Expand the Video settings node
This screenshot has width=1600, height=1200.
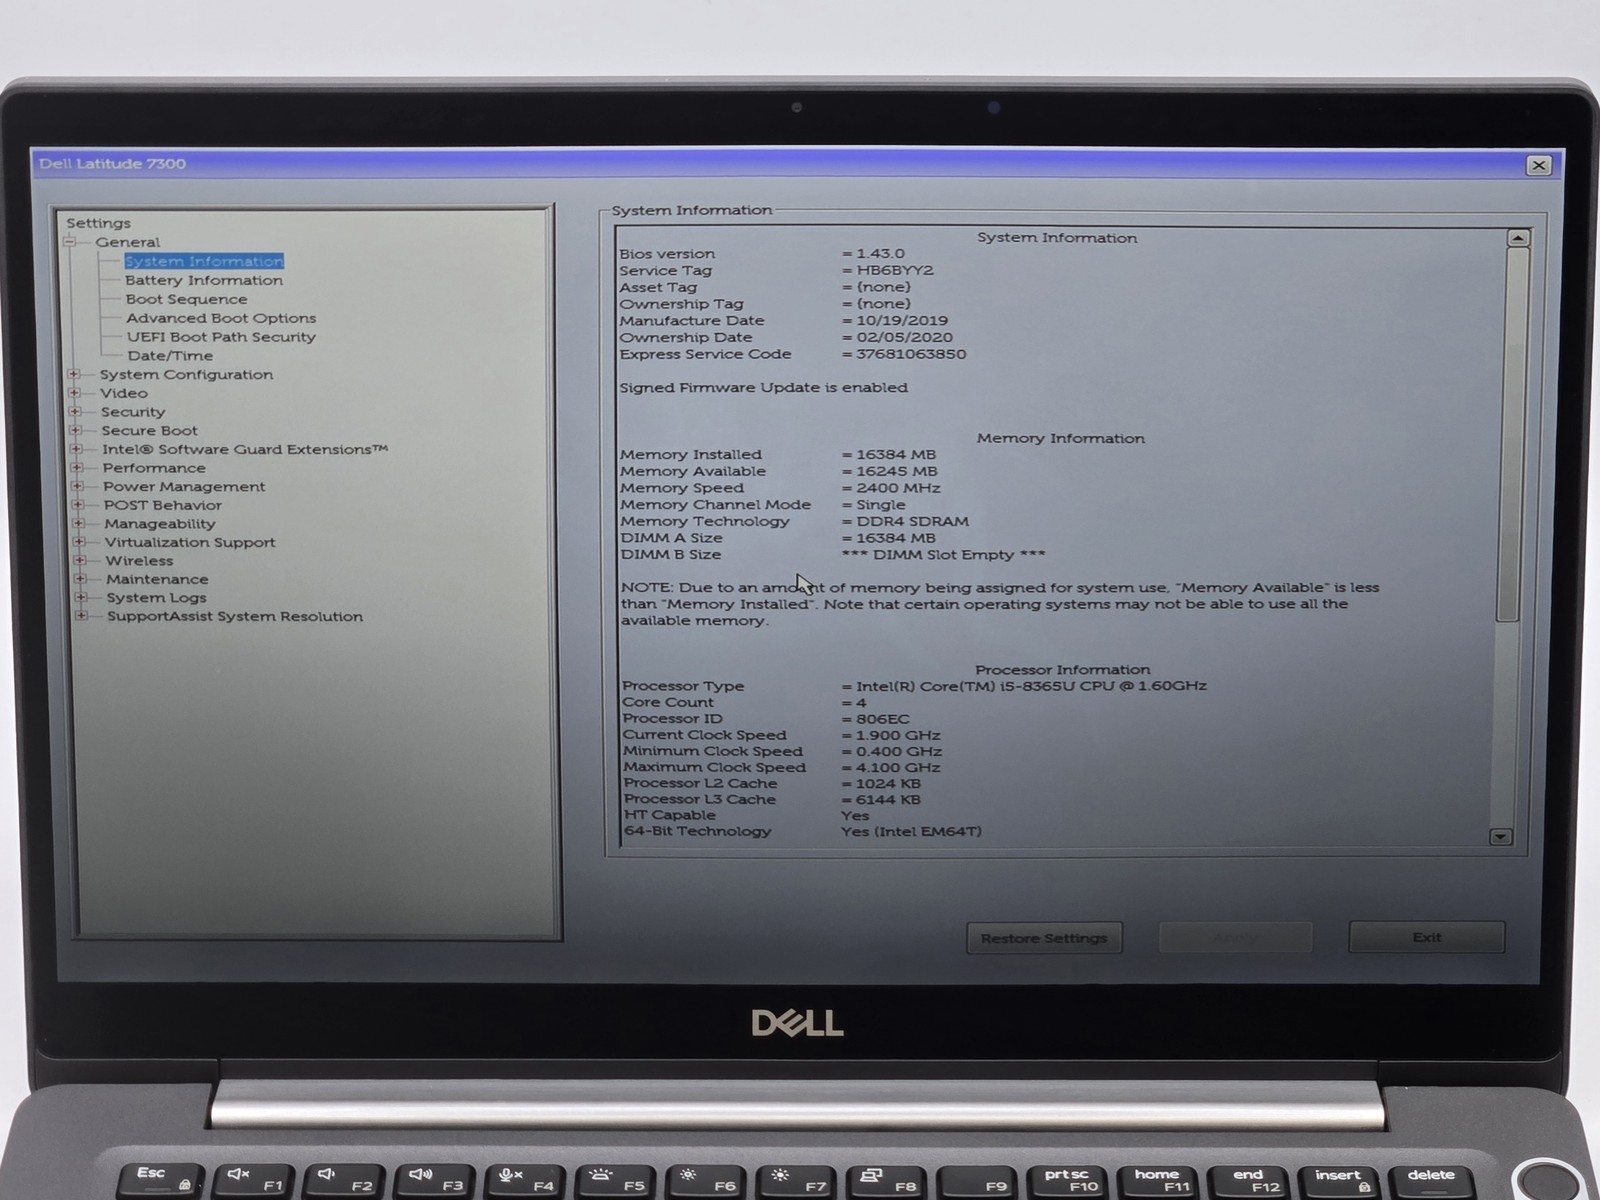(x=74, y=393)
